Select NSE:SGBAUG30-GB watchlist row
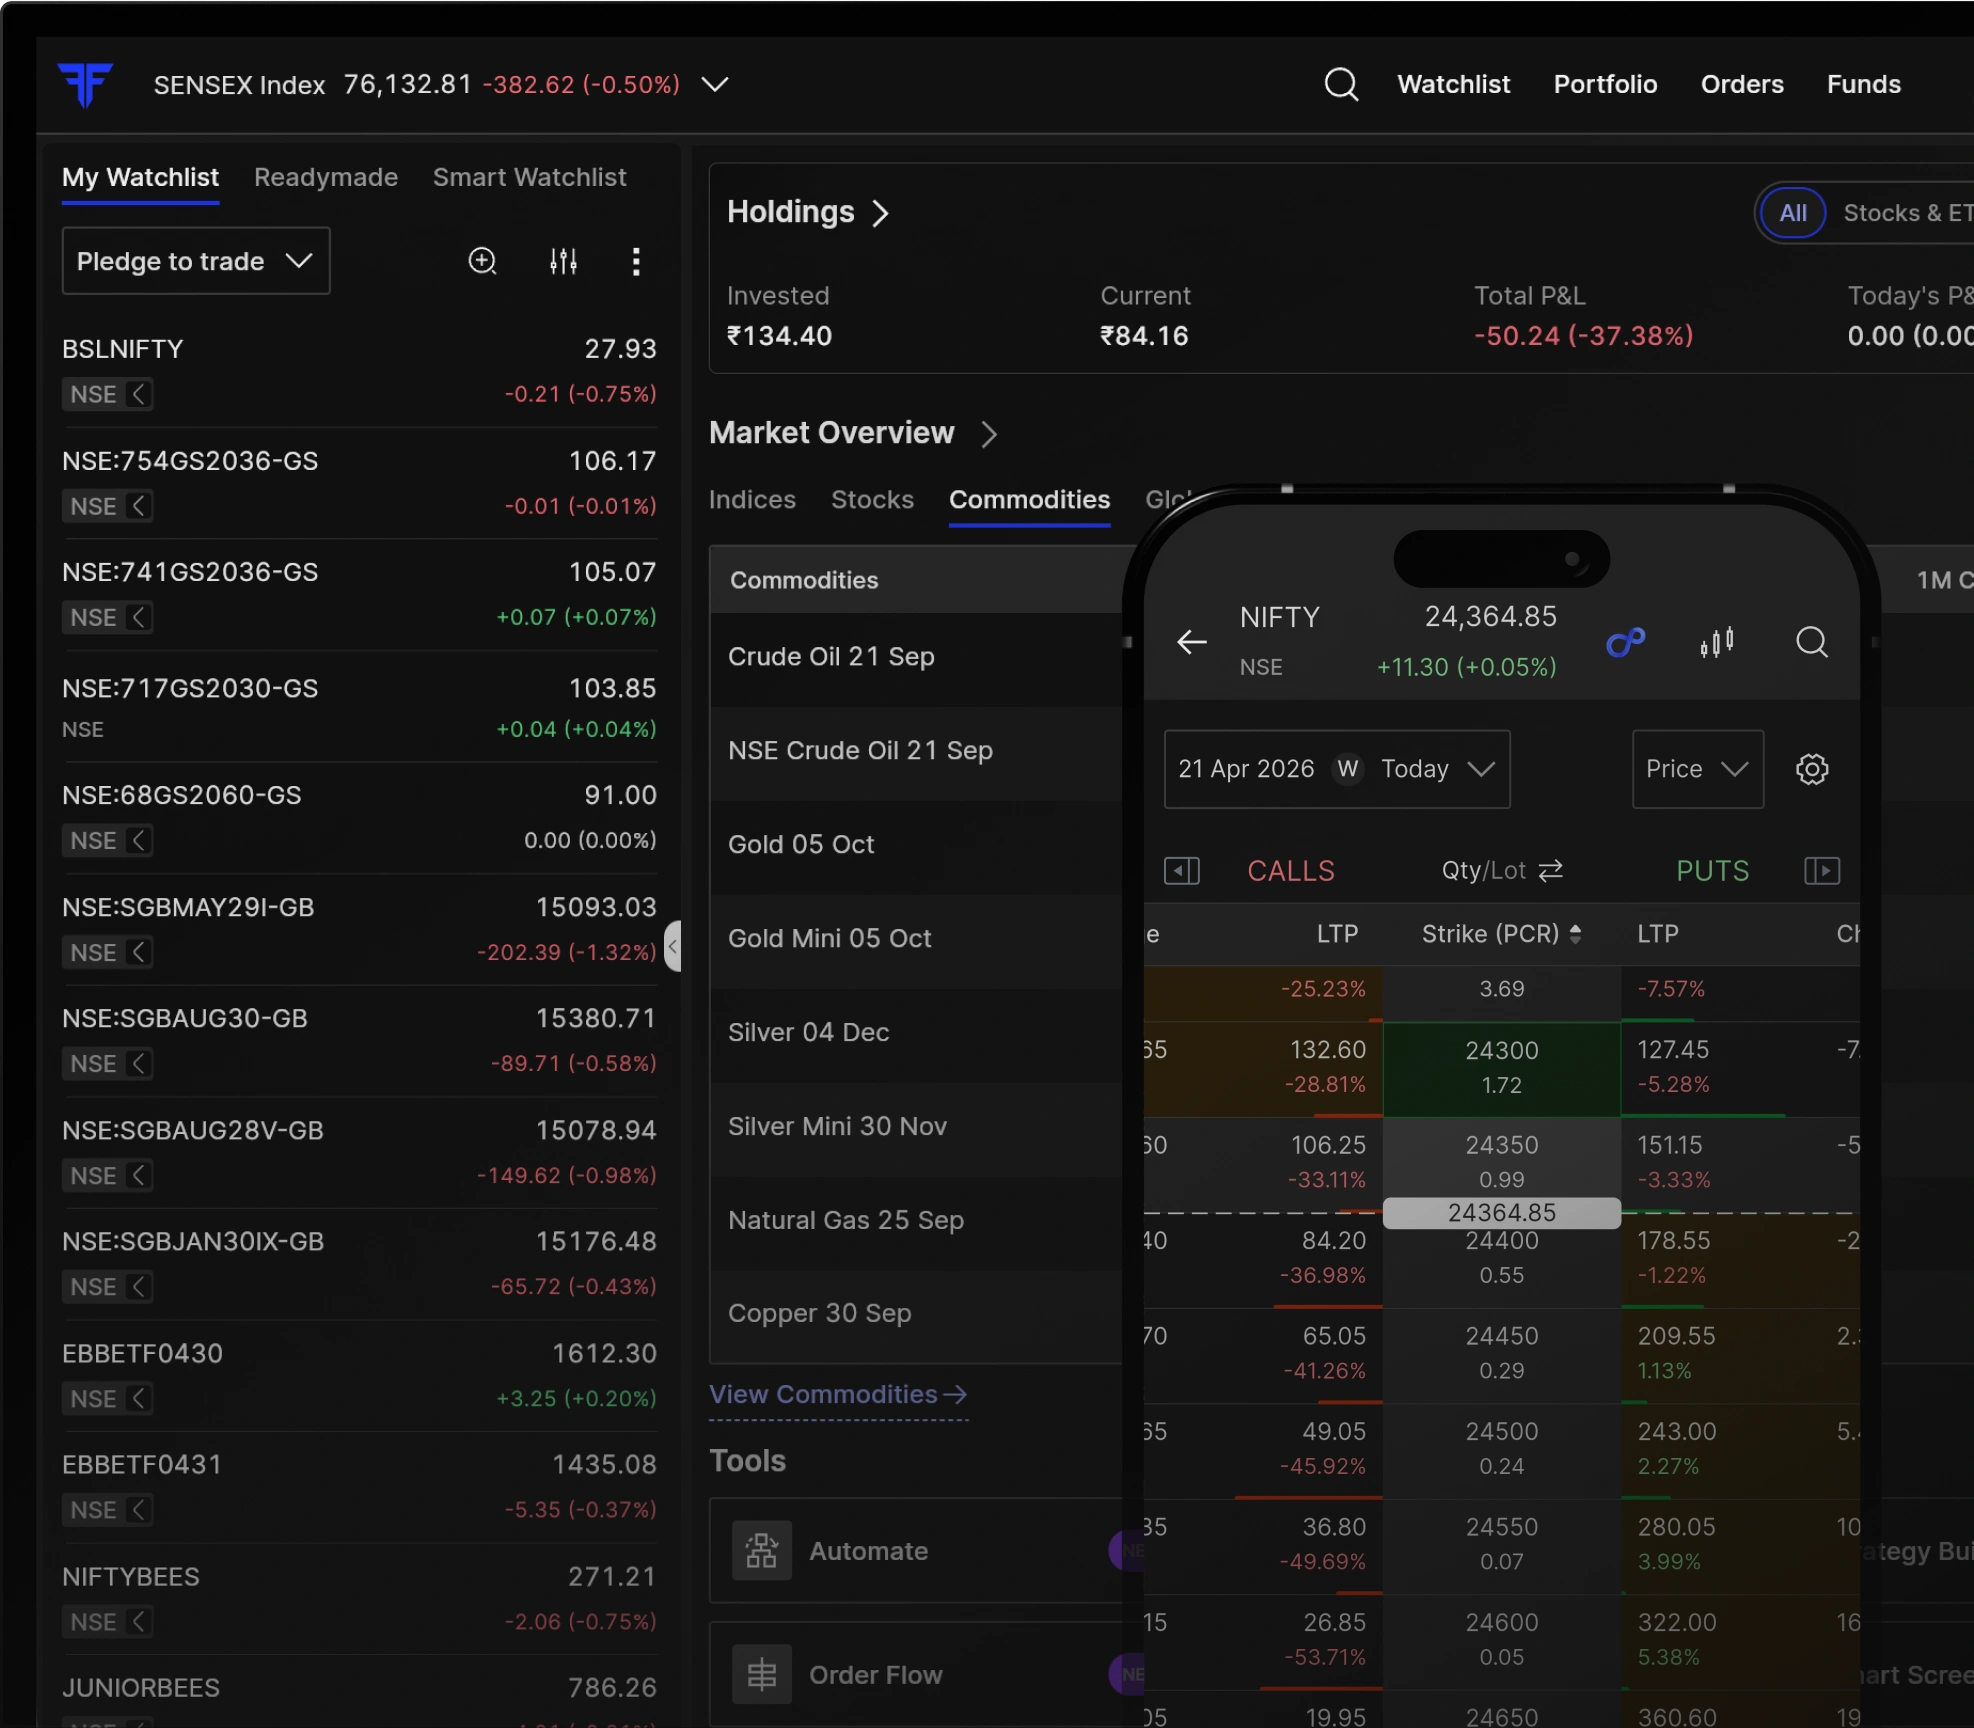This screenshot has height=1728, width=1974. pos(359,1040)
